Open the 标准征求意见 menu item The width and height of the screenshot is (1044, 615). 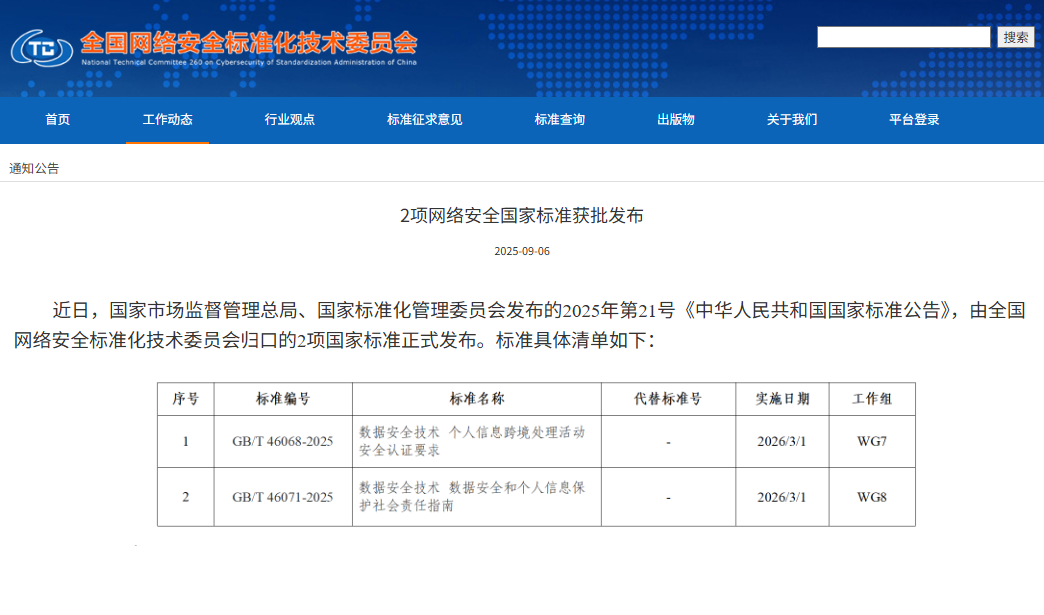click(421, 120)
